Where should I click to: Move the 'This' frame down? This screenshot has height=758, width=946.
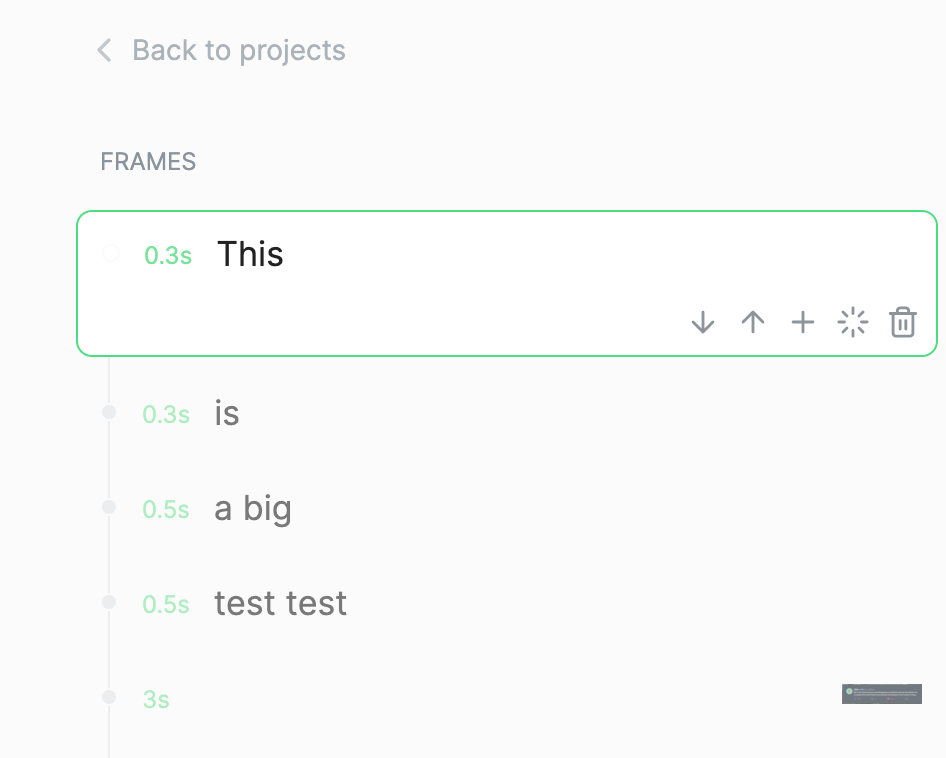point(703,322)
